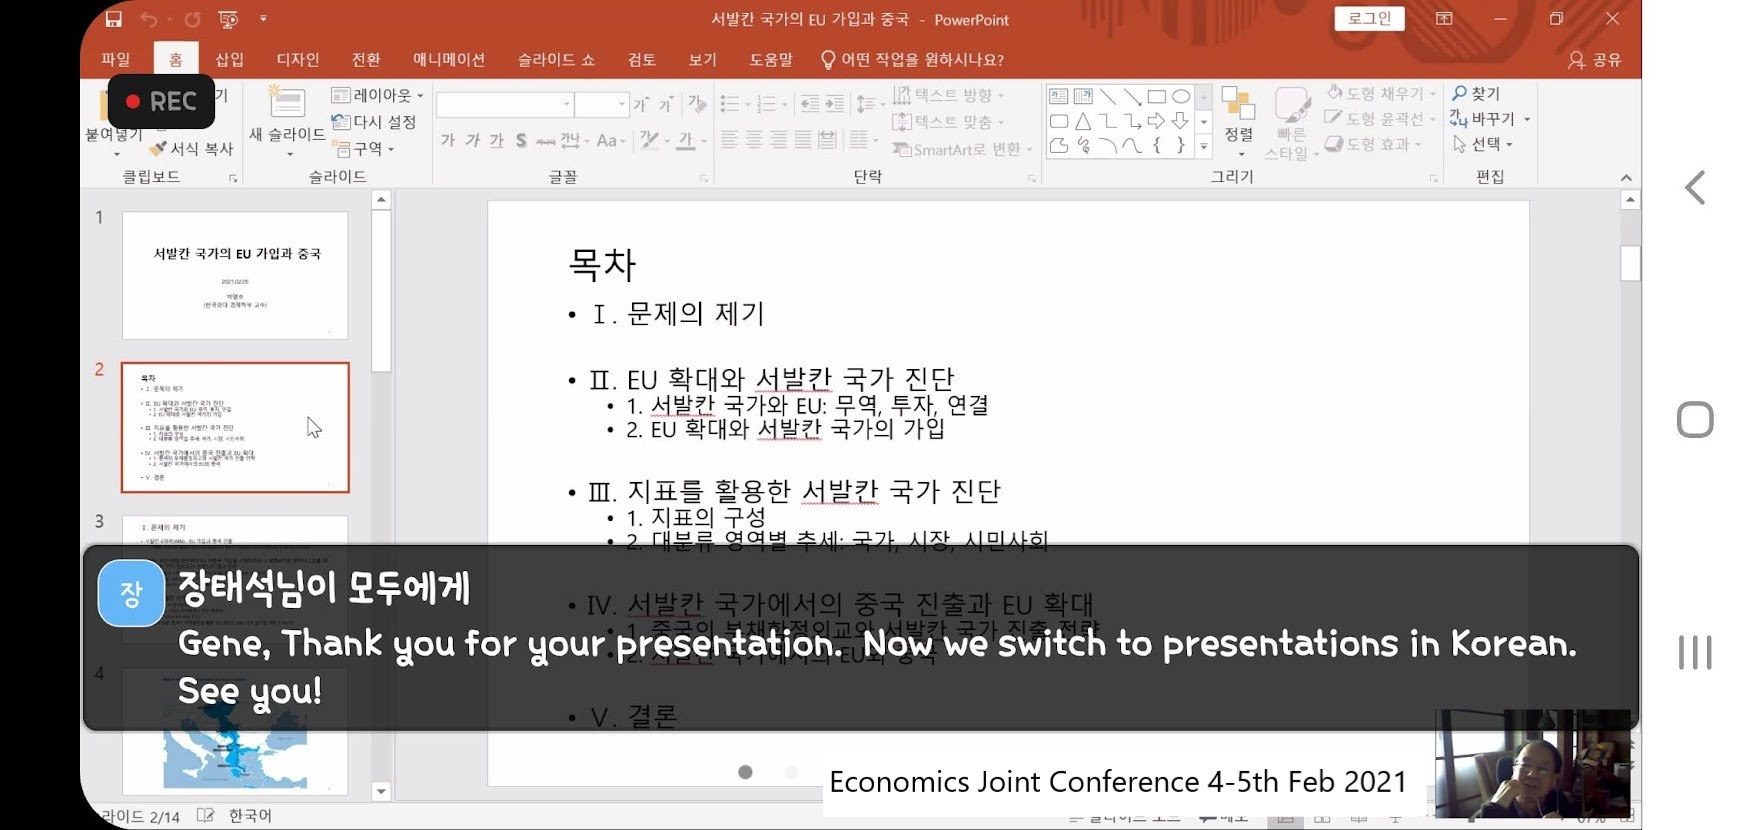Viewport: 1753px width, 830px height.
Task: Click the 바꾸기 replace button
Action: point(1490,119)
